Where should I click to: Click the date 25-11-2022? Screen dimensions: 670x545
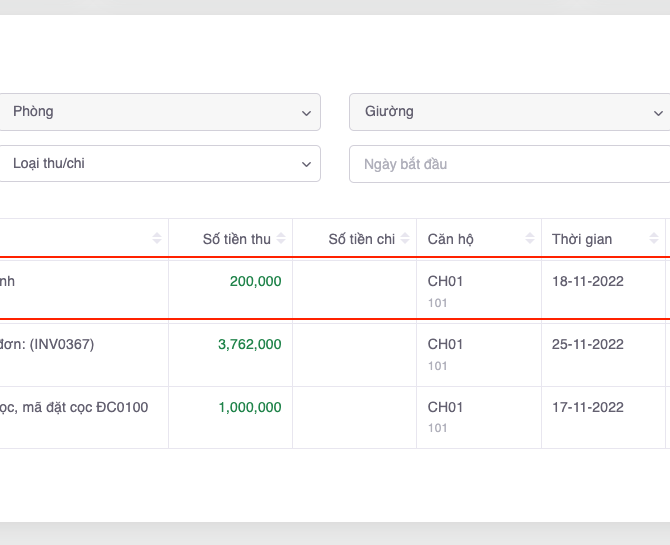pos(588,345)
